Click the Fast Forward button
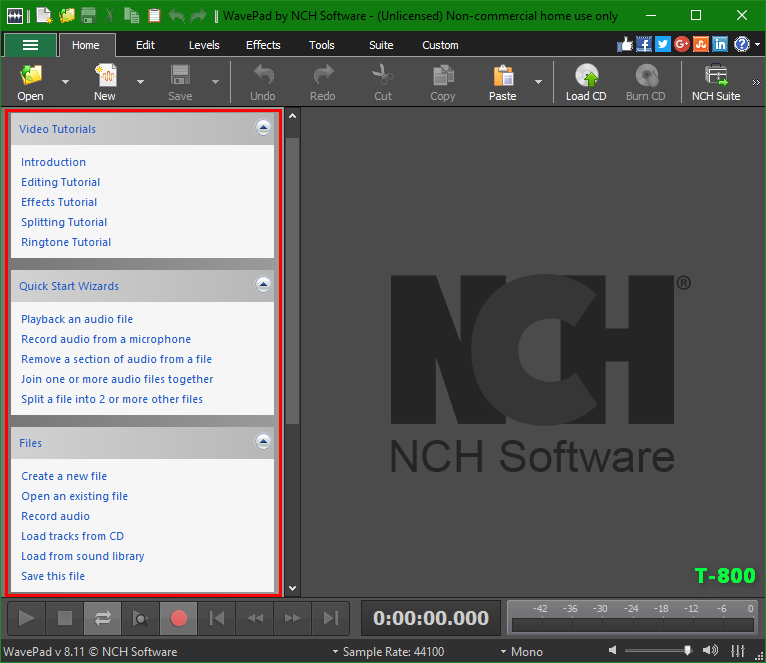Viewport: 766px width, 663px height. coord(293,619)
